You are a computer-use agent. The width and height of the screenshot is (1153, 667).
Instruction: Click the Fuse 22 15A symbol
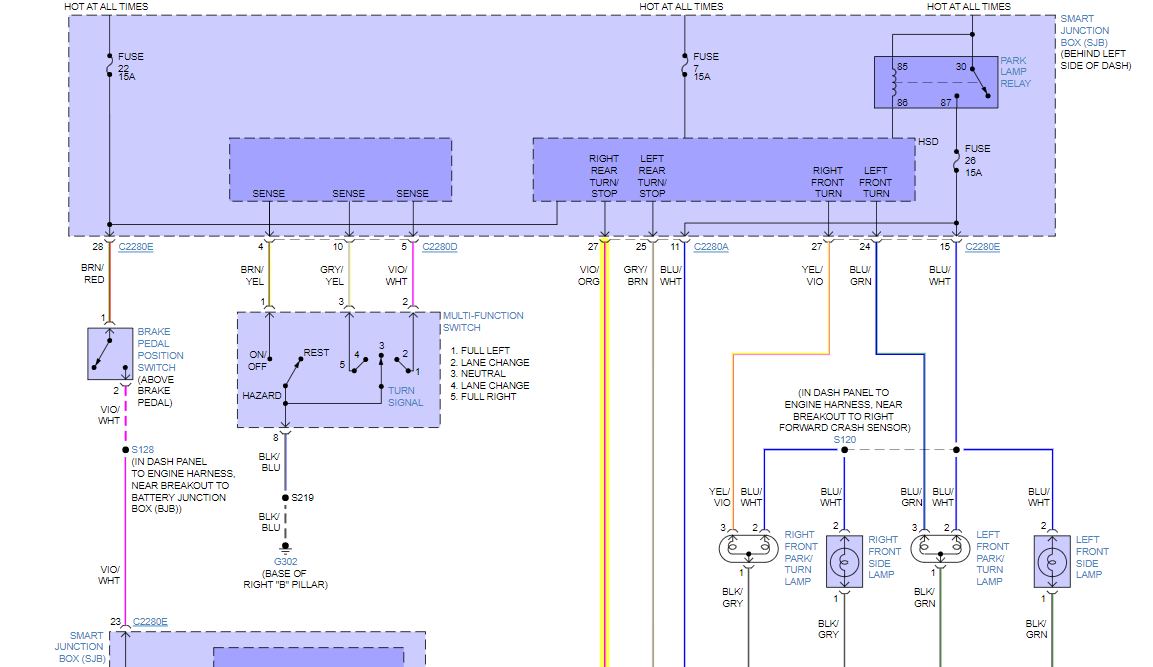click(x=110, y=65)
